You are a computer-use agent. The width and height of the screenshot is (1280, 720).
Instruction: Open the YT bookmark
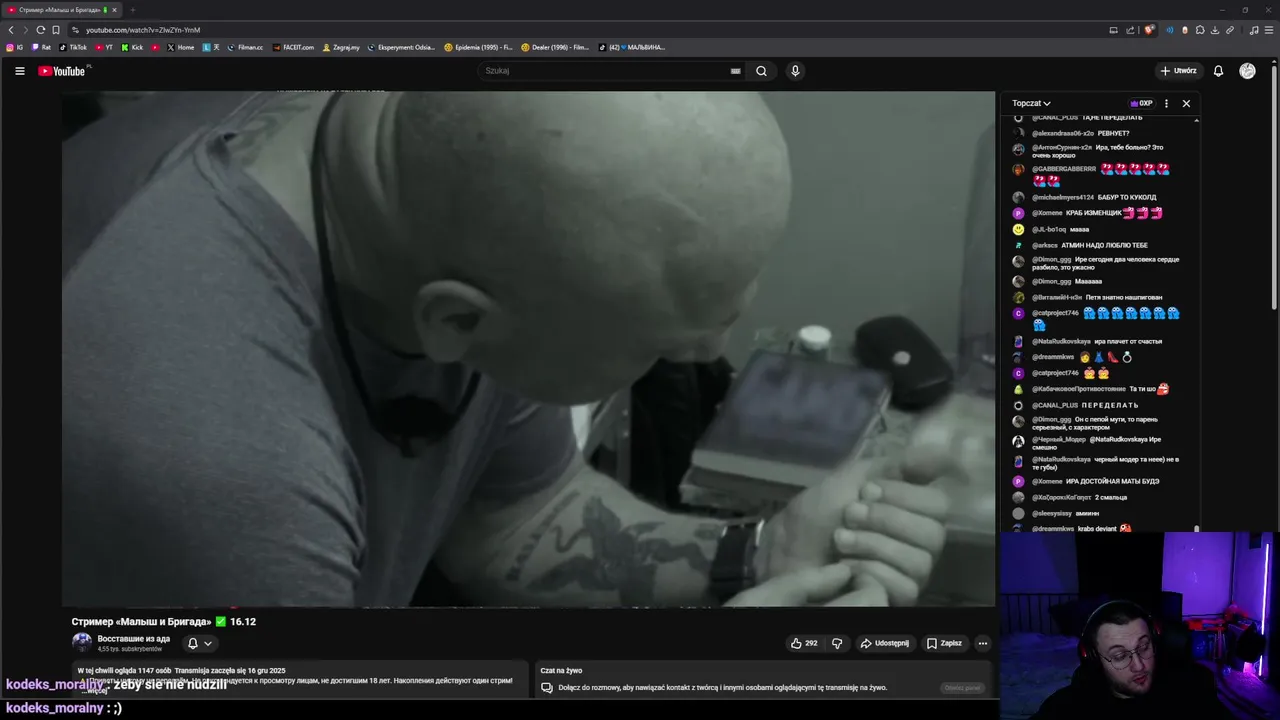(104, 47)
